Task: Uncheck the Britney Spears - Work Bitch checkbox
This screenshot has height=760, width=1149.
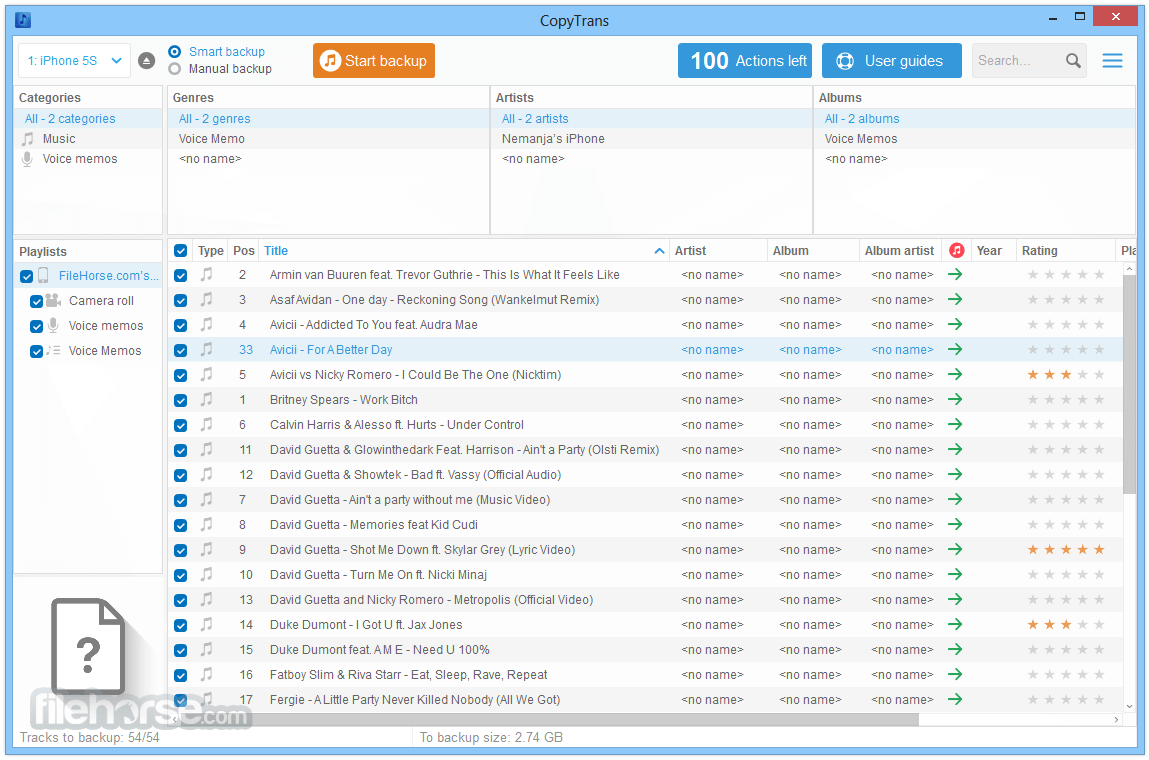Action: point(180,400)
